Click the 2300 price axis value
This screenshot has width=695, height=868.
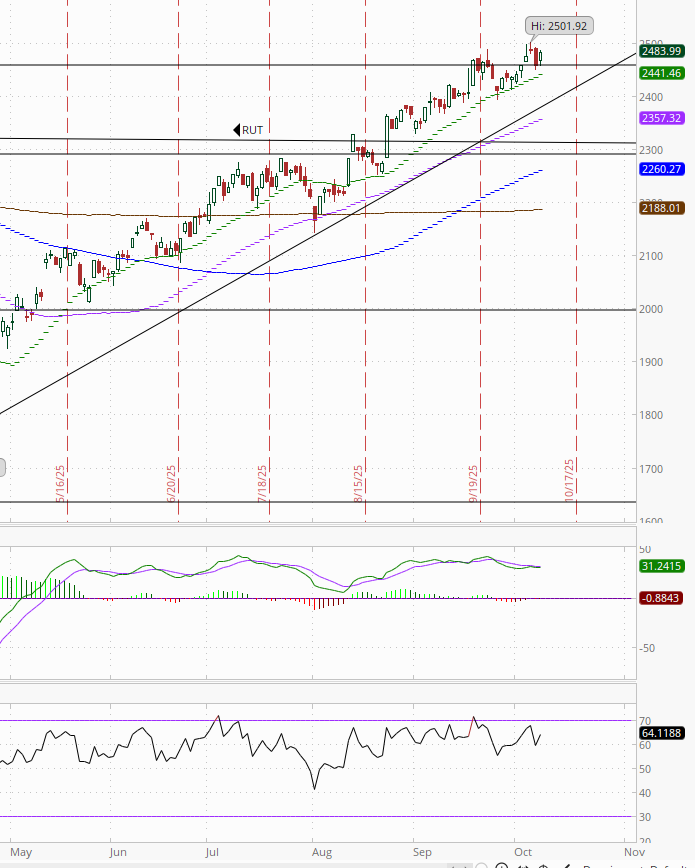pos(651,150)
